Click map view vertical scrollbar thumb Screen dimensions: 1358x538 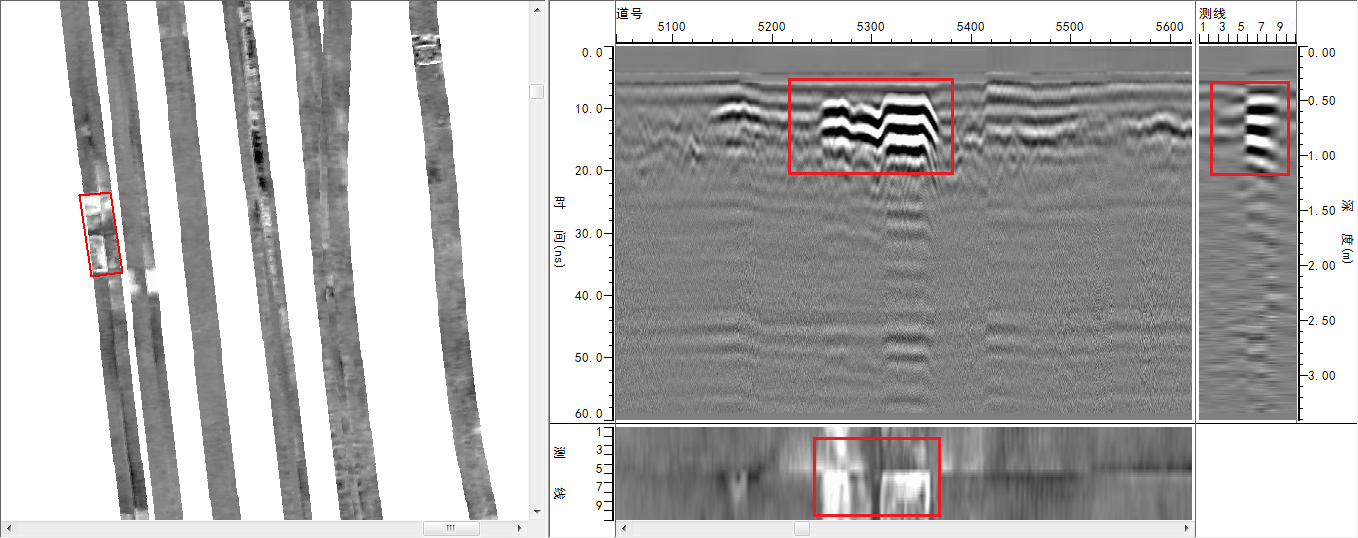coord(536,91)
